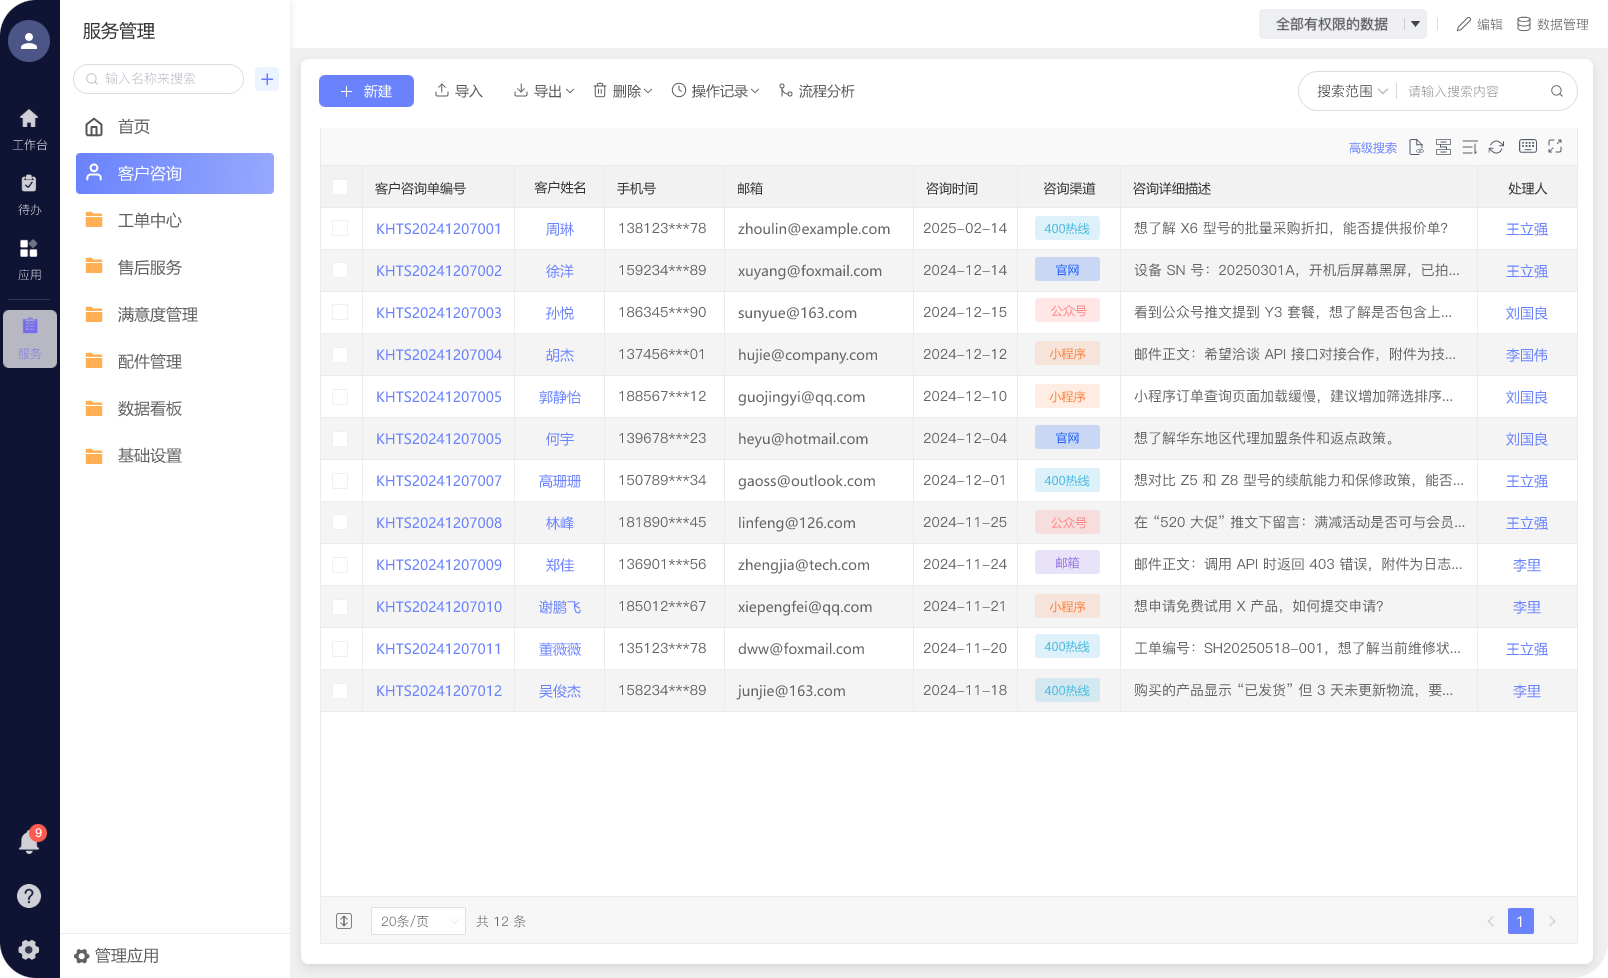Click the keyboard shortcut icon in table toolbar
This screenshot has width=1608, height=978.
pos(1528,146)
